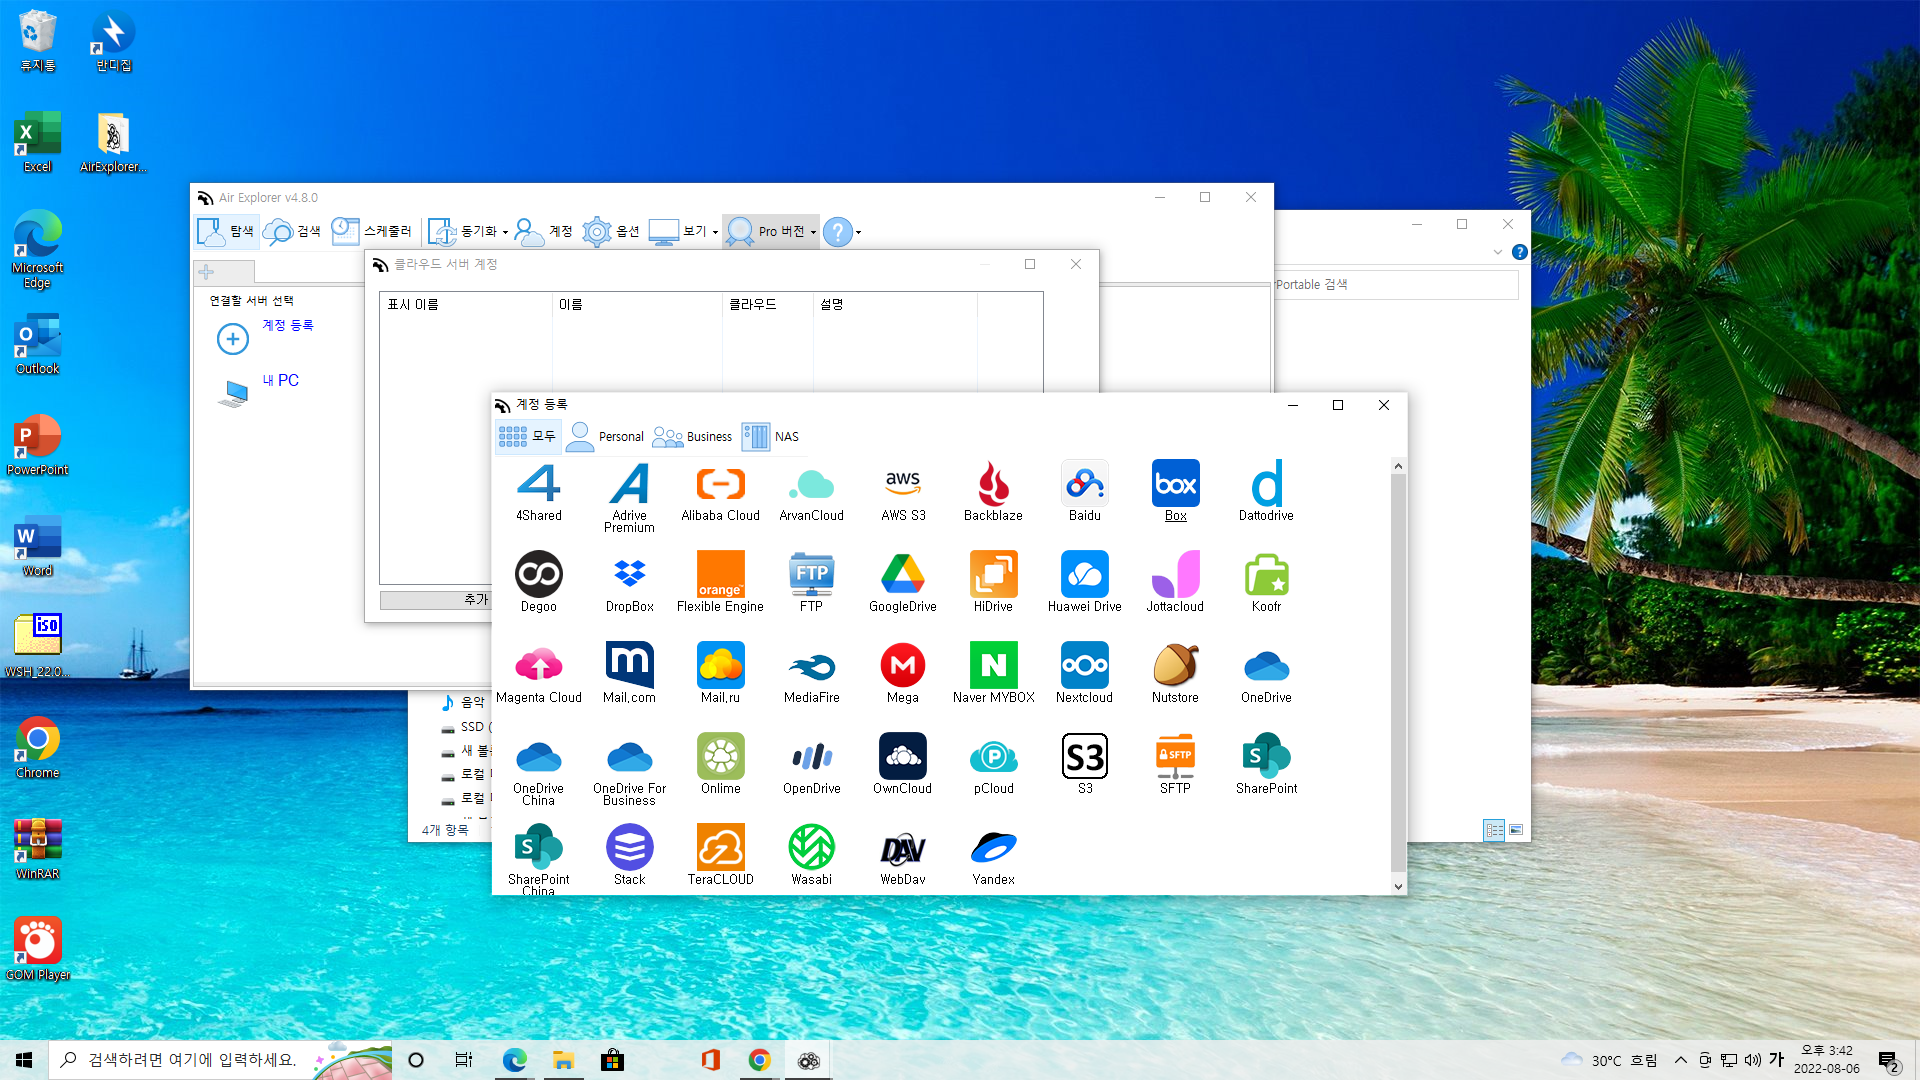The height and width of the screenshot is (1080, 1920).
Task: Open help in background Explorer window
Action: (1519, 252)
